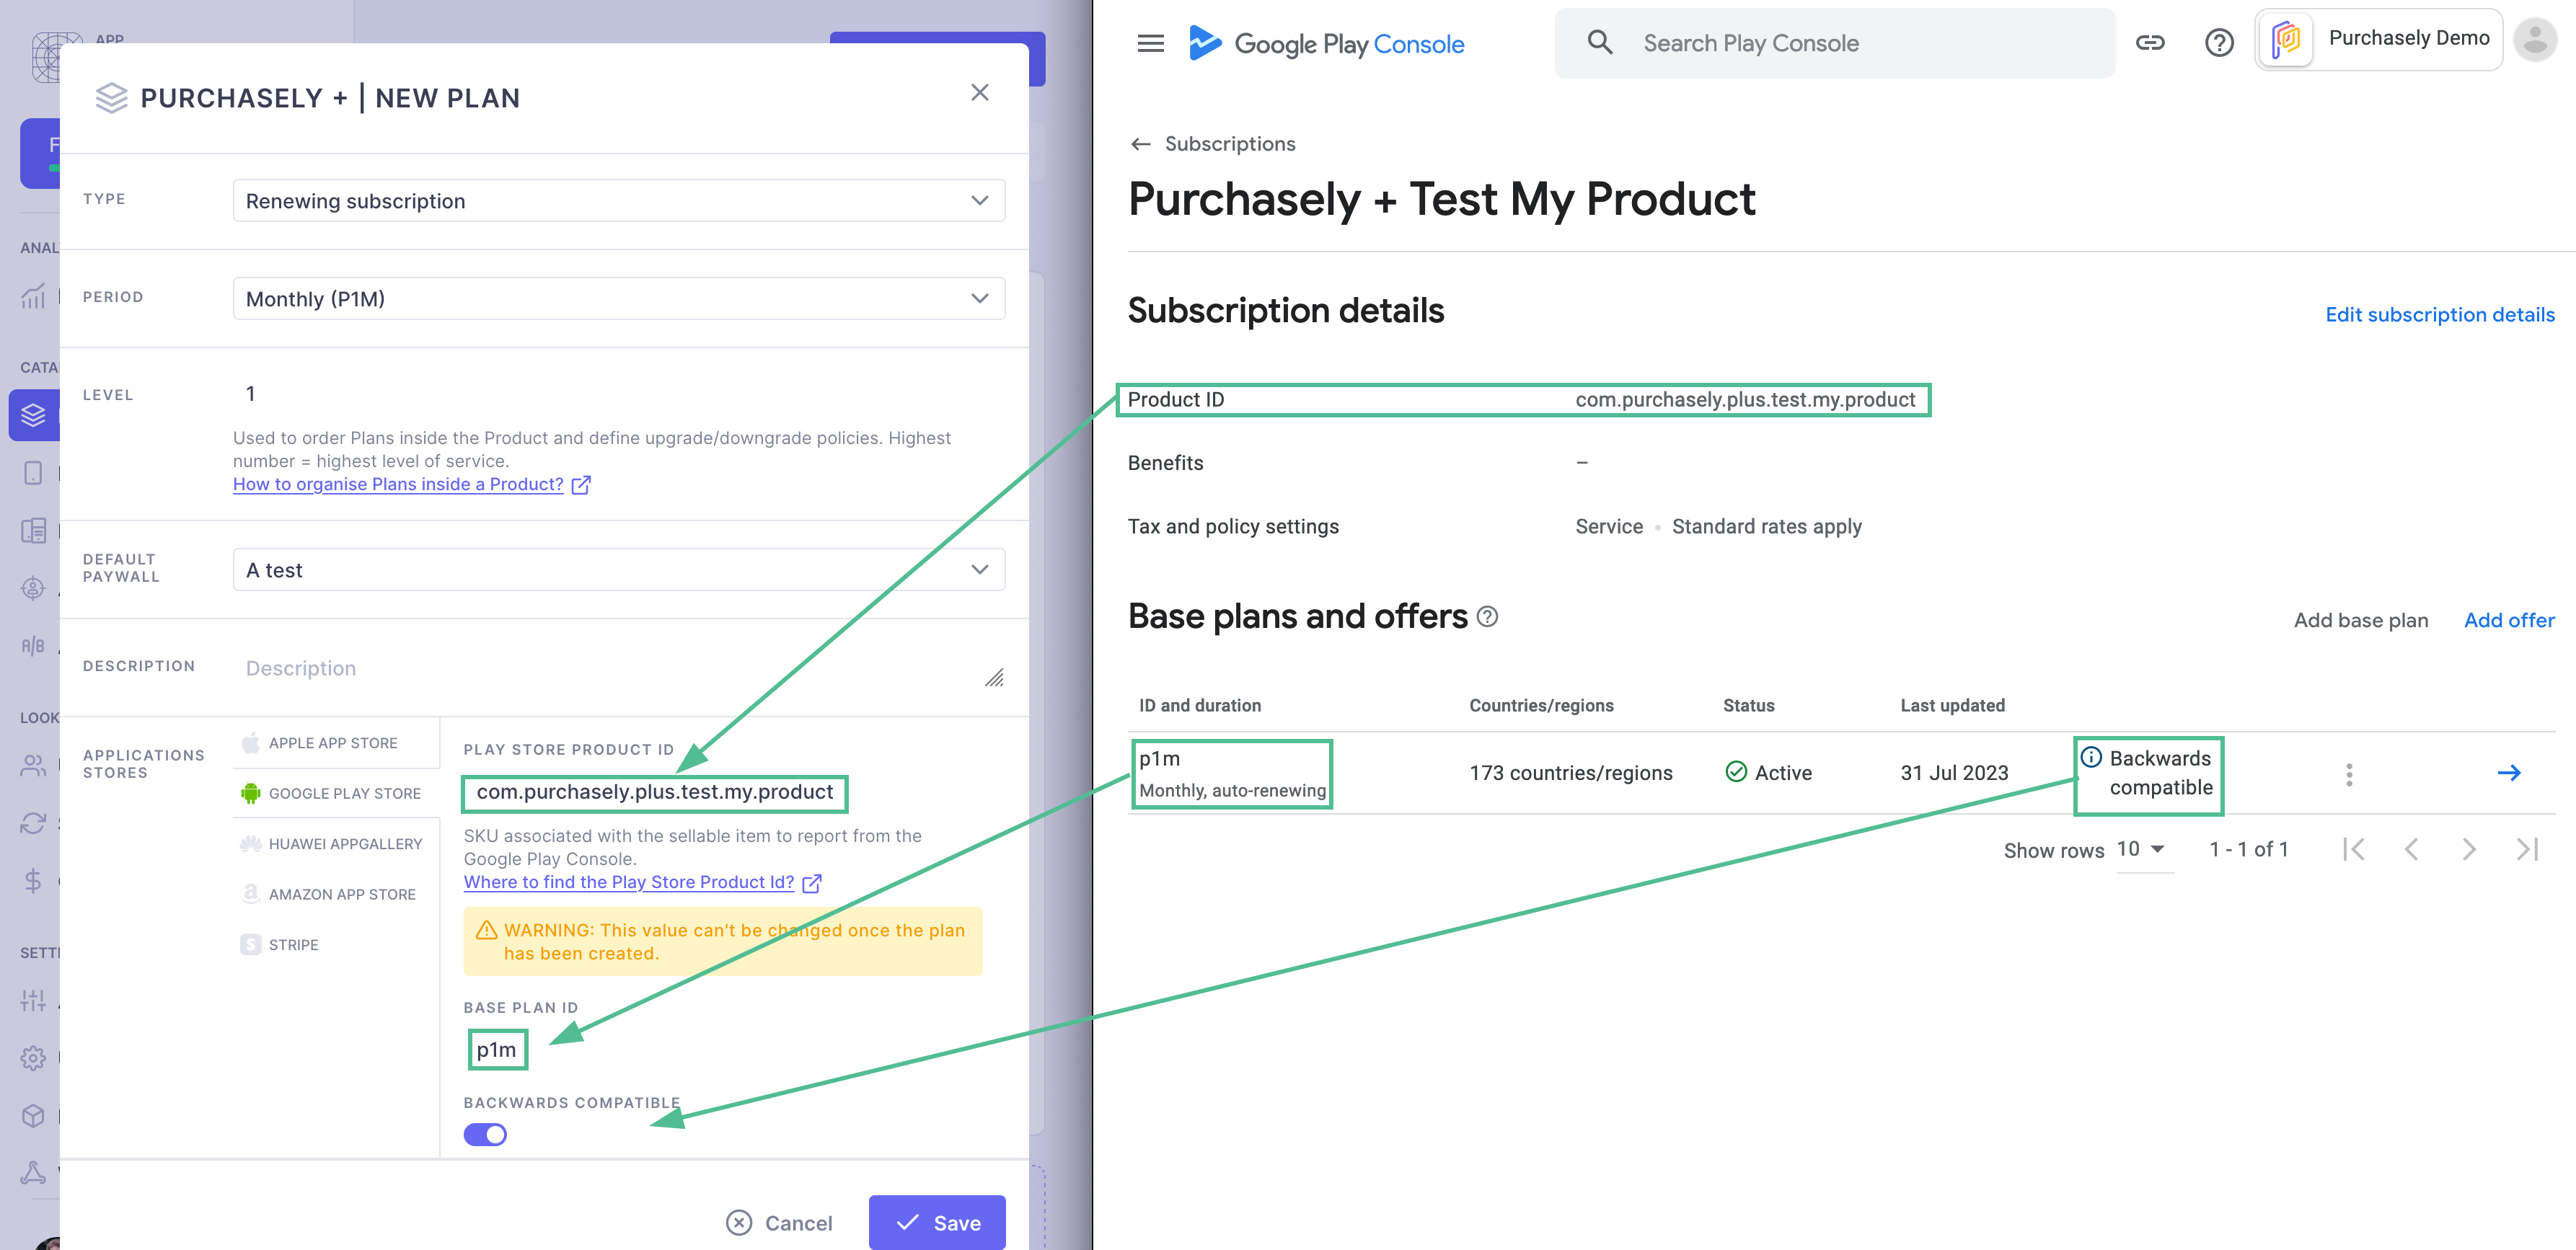Select the Huawei AppGallery tab
This screenshot has width=2576, height=1250.
coord(345,844)
